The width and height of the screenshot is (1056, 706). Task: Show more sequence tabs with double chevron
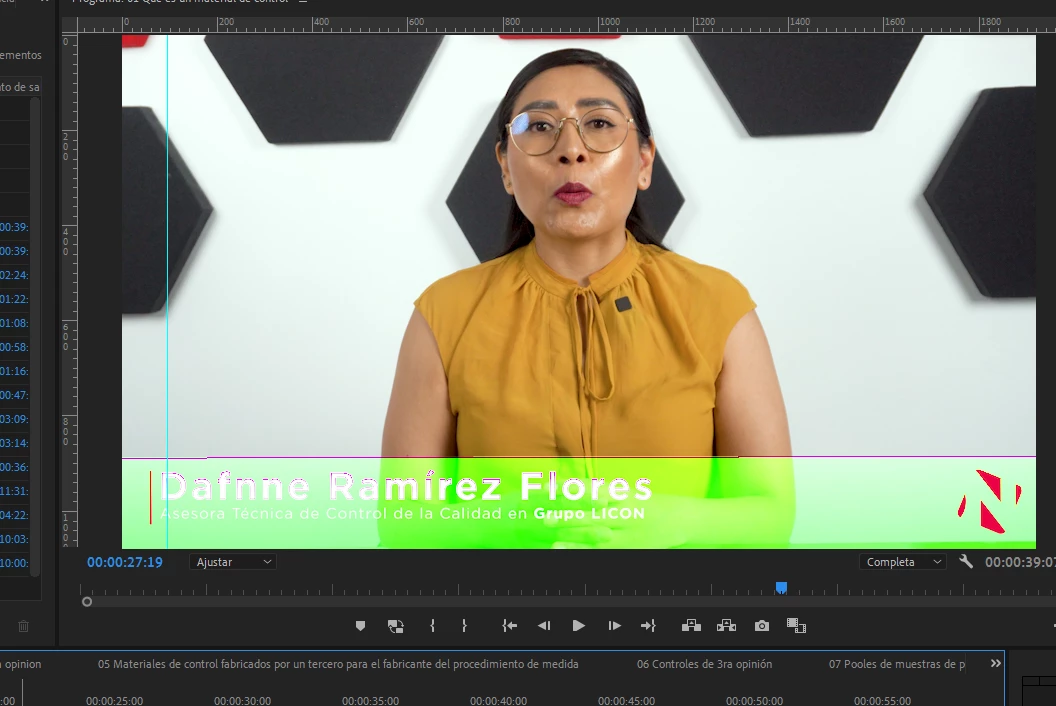995,664
